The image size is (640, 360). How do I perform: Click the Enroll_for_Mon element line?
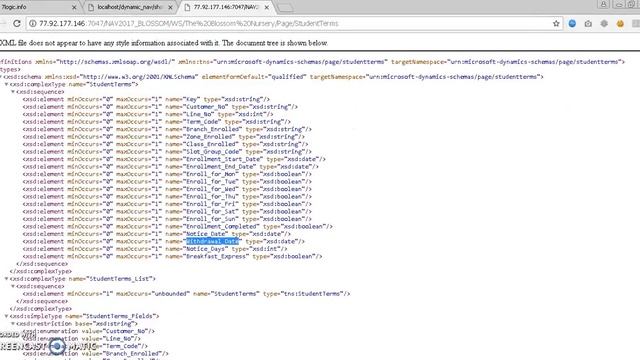tap(167, 174)
